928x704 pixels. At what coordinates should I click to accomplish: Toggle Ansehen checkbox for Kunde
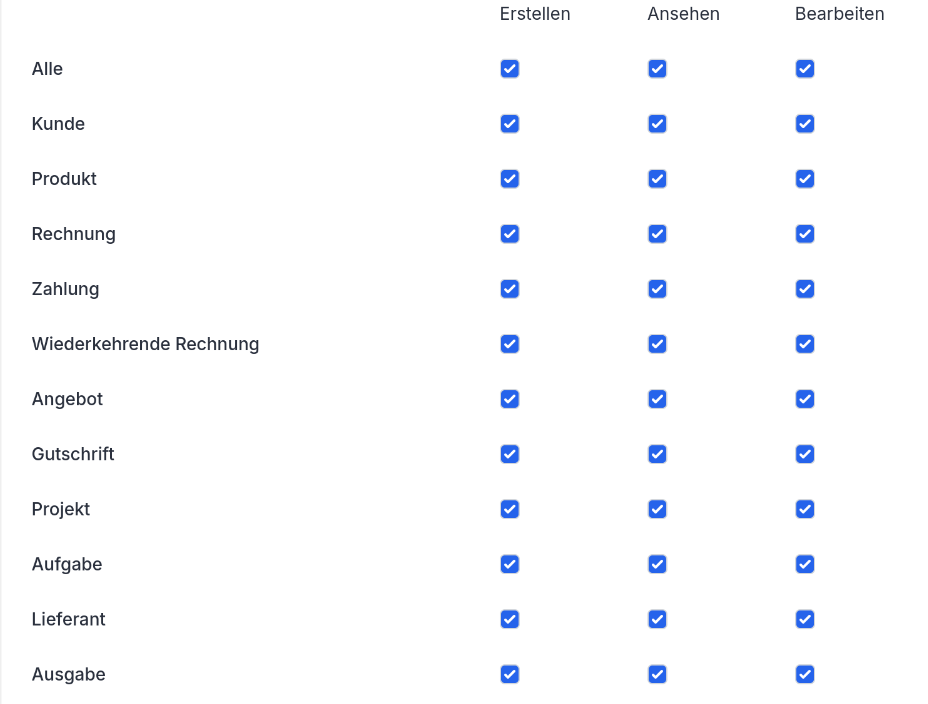[x=657, y=124]
